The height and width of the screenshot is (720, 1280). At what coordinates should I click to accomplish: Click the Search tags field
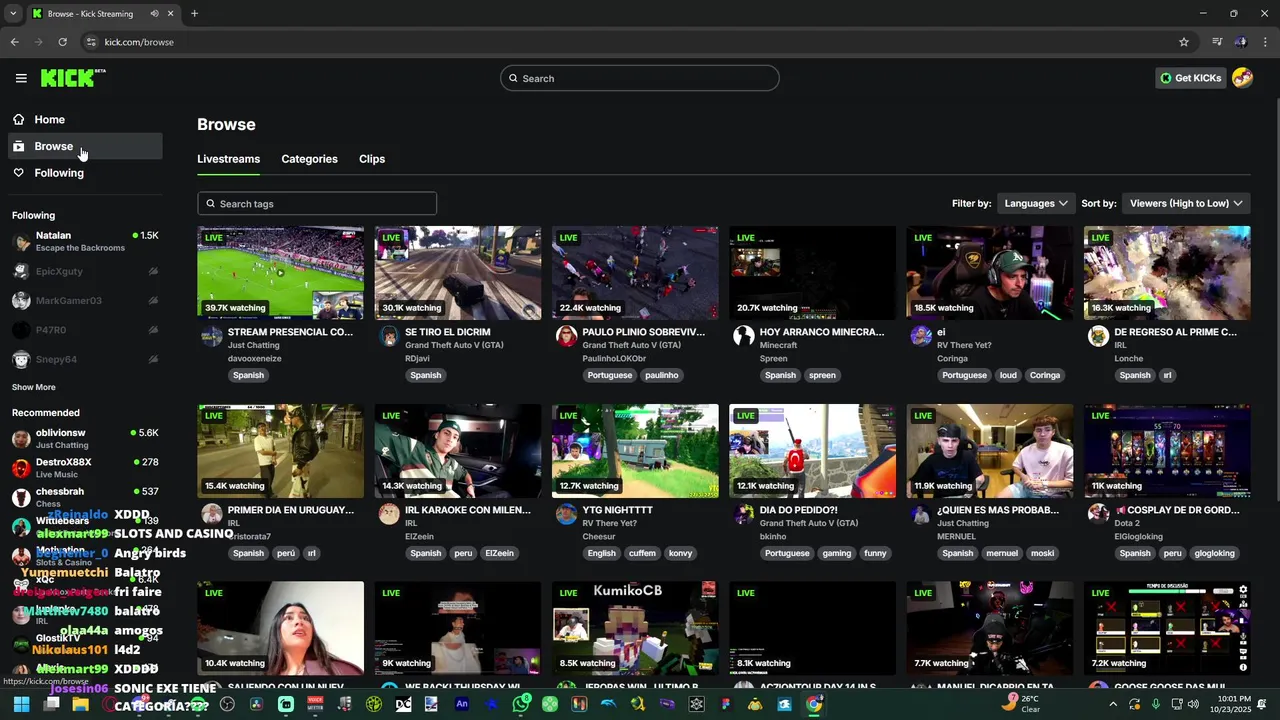(x=317, y=203)
